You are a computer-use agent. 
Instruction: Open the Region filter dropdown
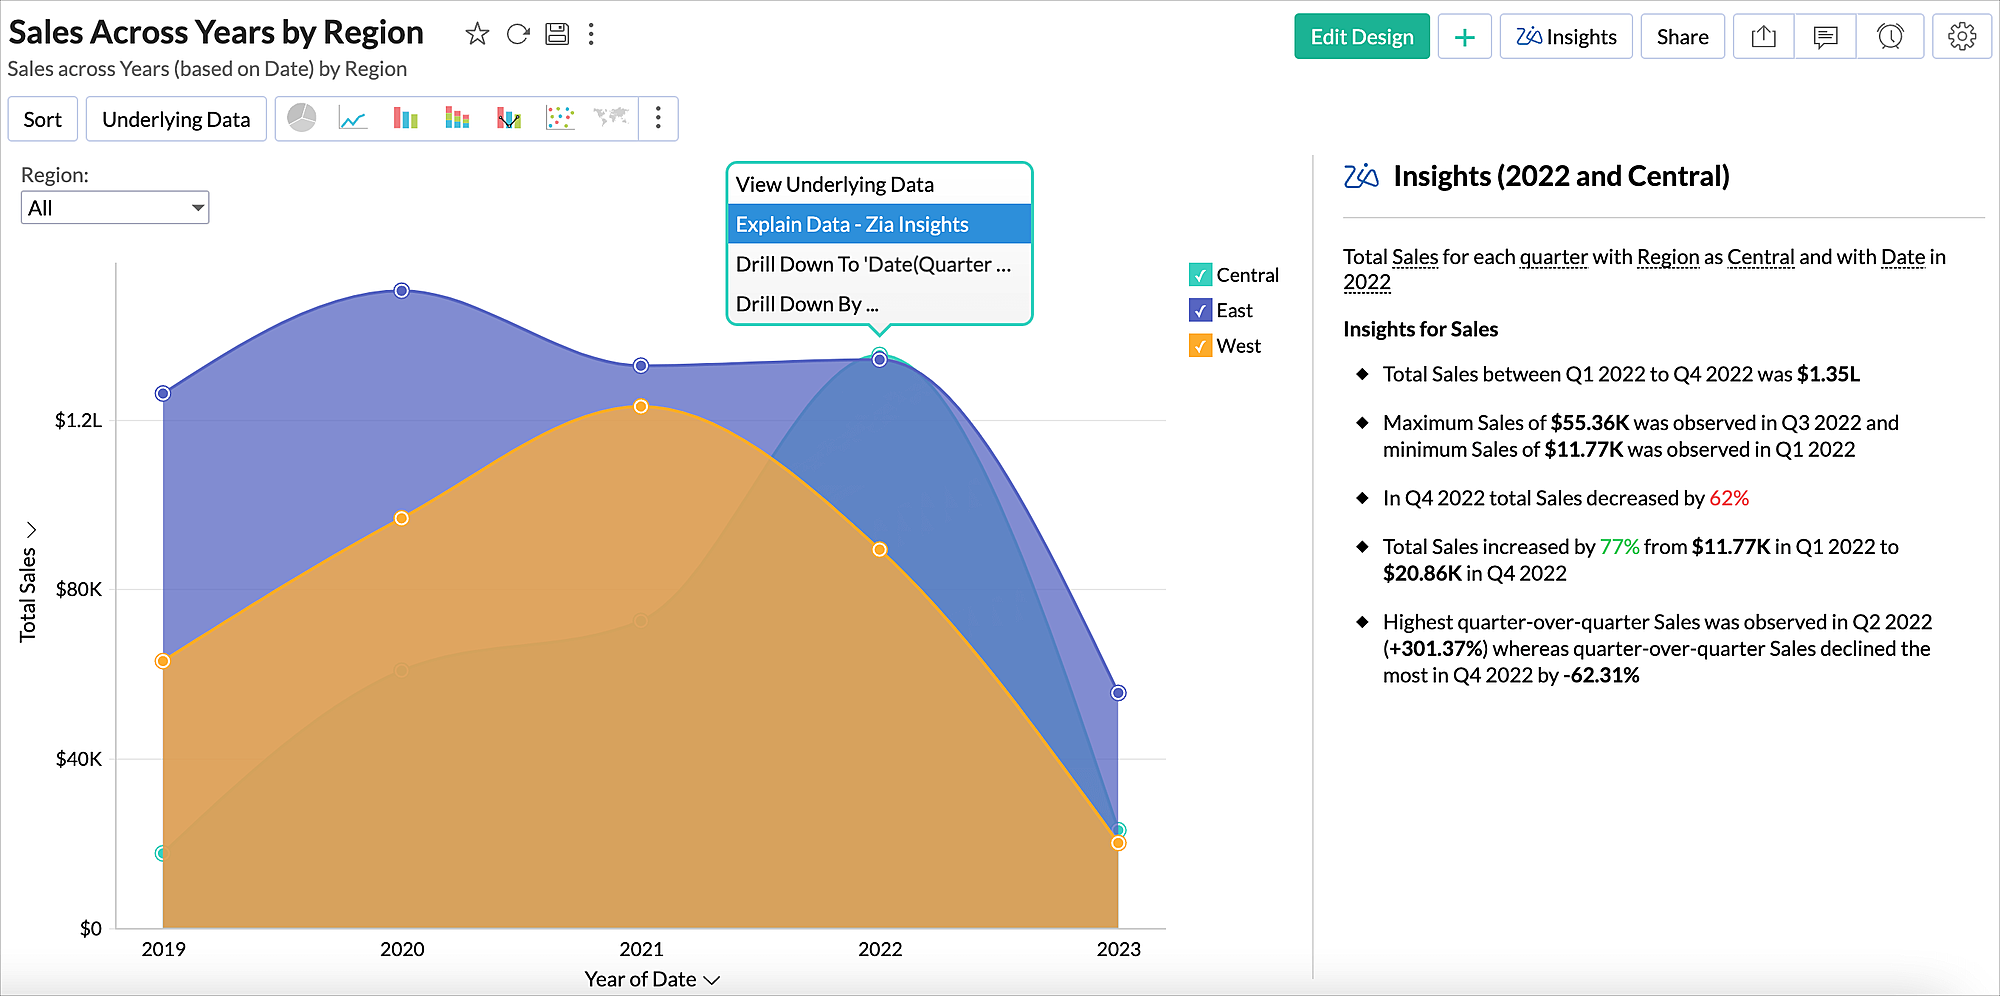pyautogui.click(x=115, y=208)
